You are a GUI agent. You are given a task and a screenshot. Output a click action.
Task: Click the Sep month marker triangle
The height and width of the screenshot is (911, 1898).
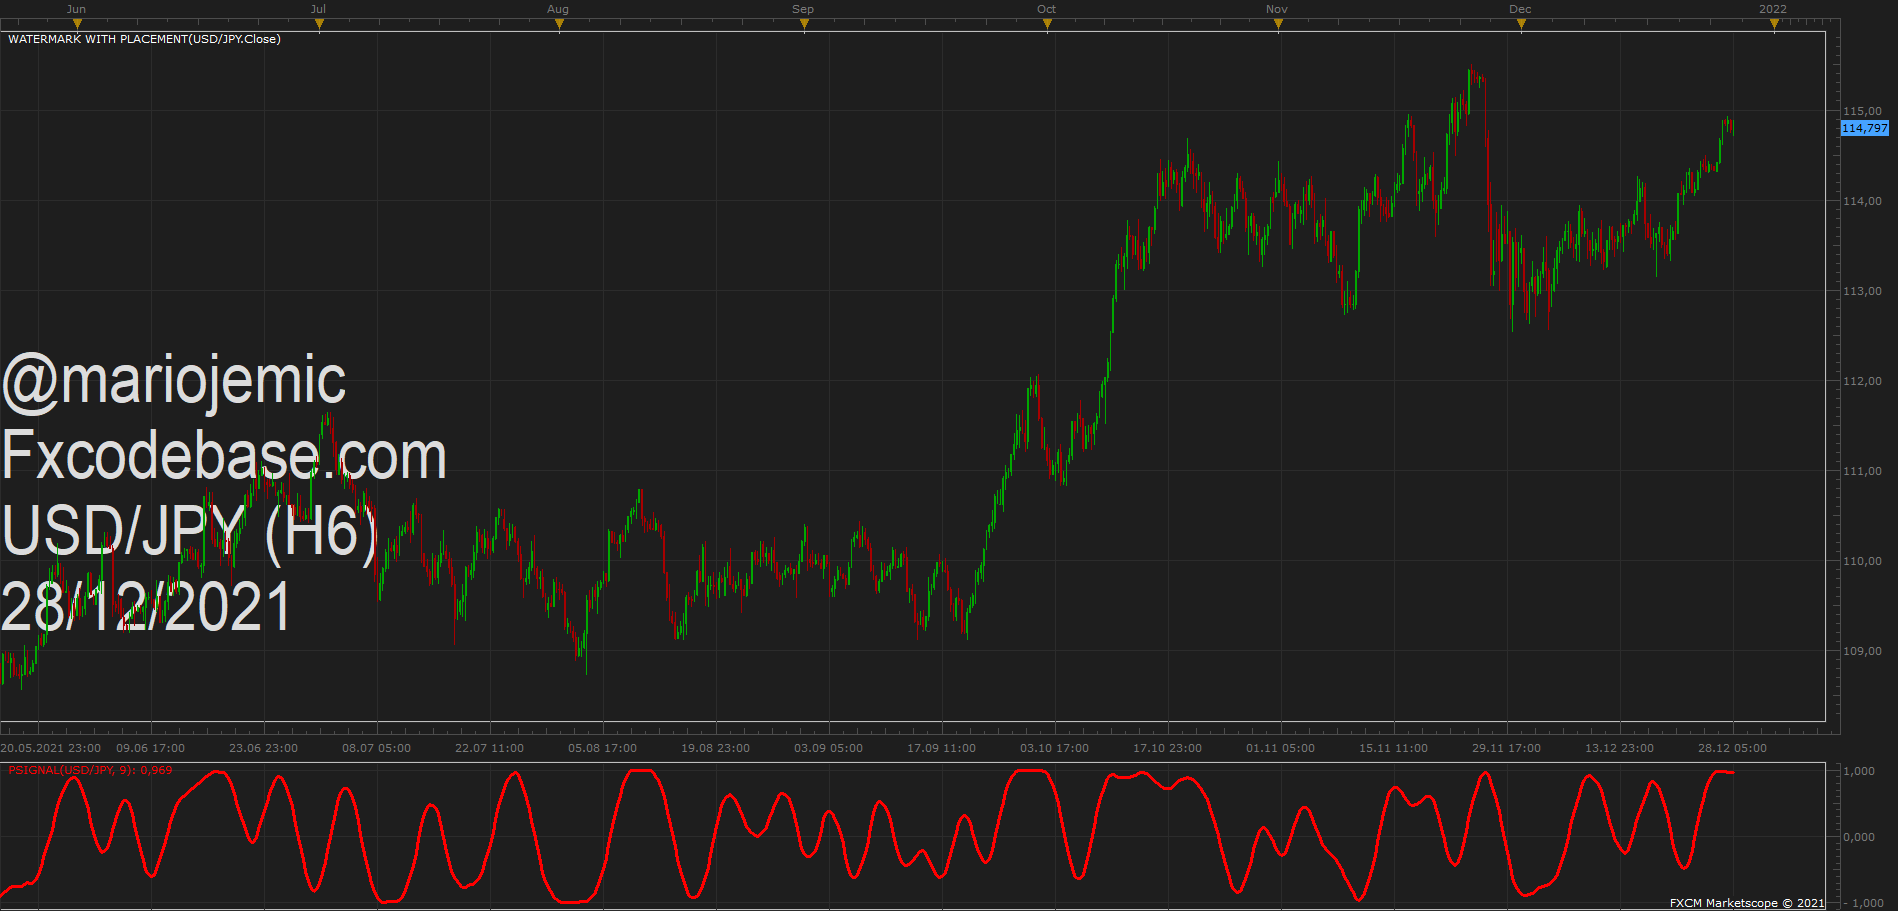pyautogui.click(x=804, y=24)
